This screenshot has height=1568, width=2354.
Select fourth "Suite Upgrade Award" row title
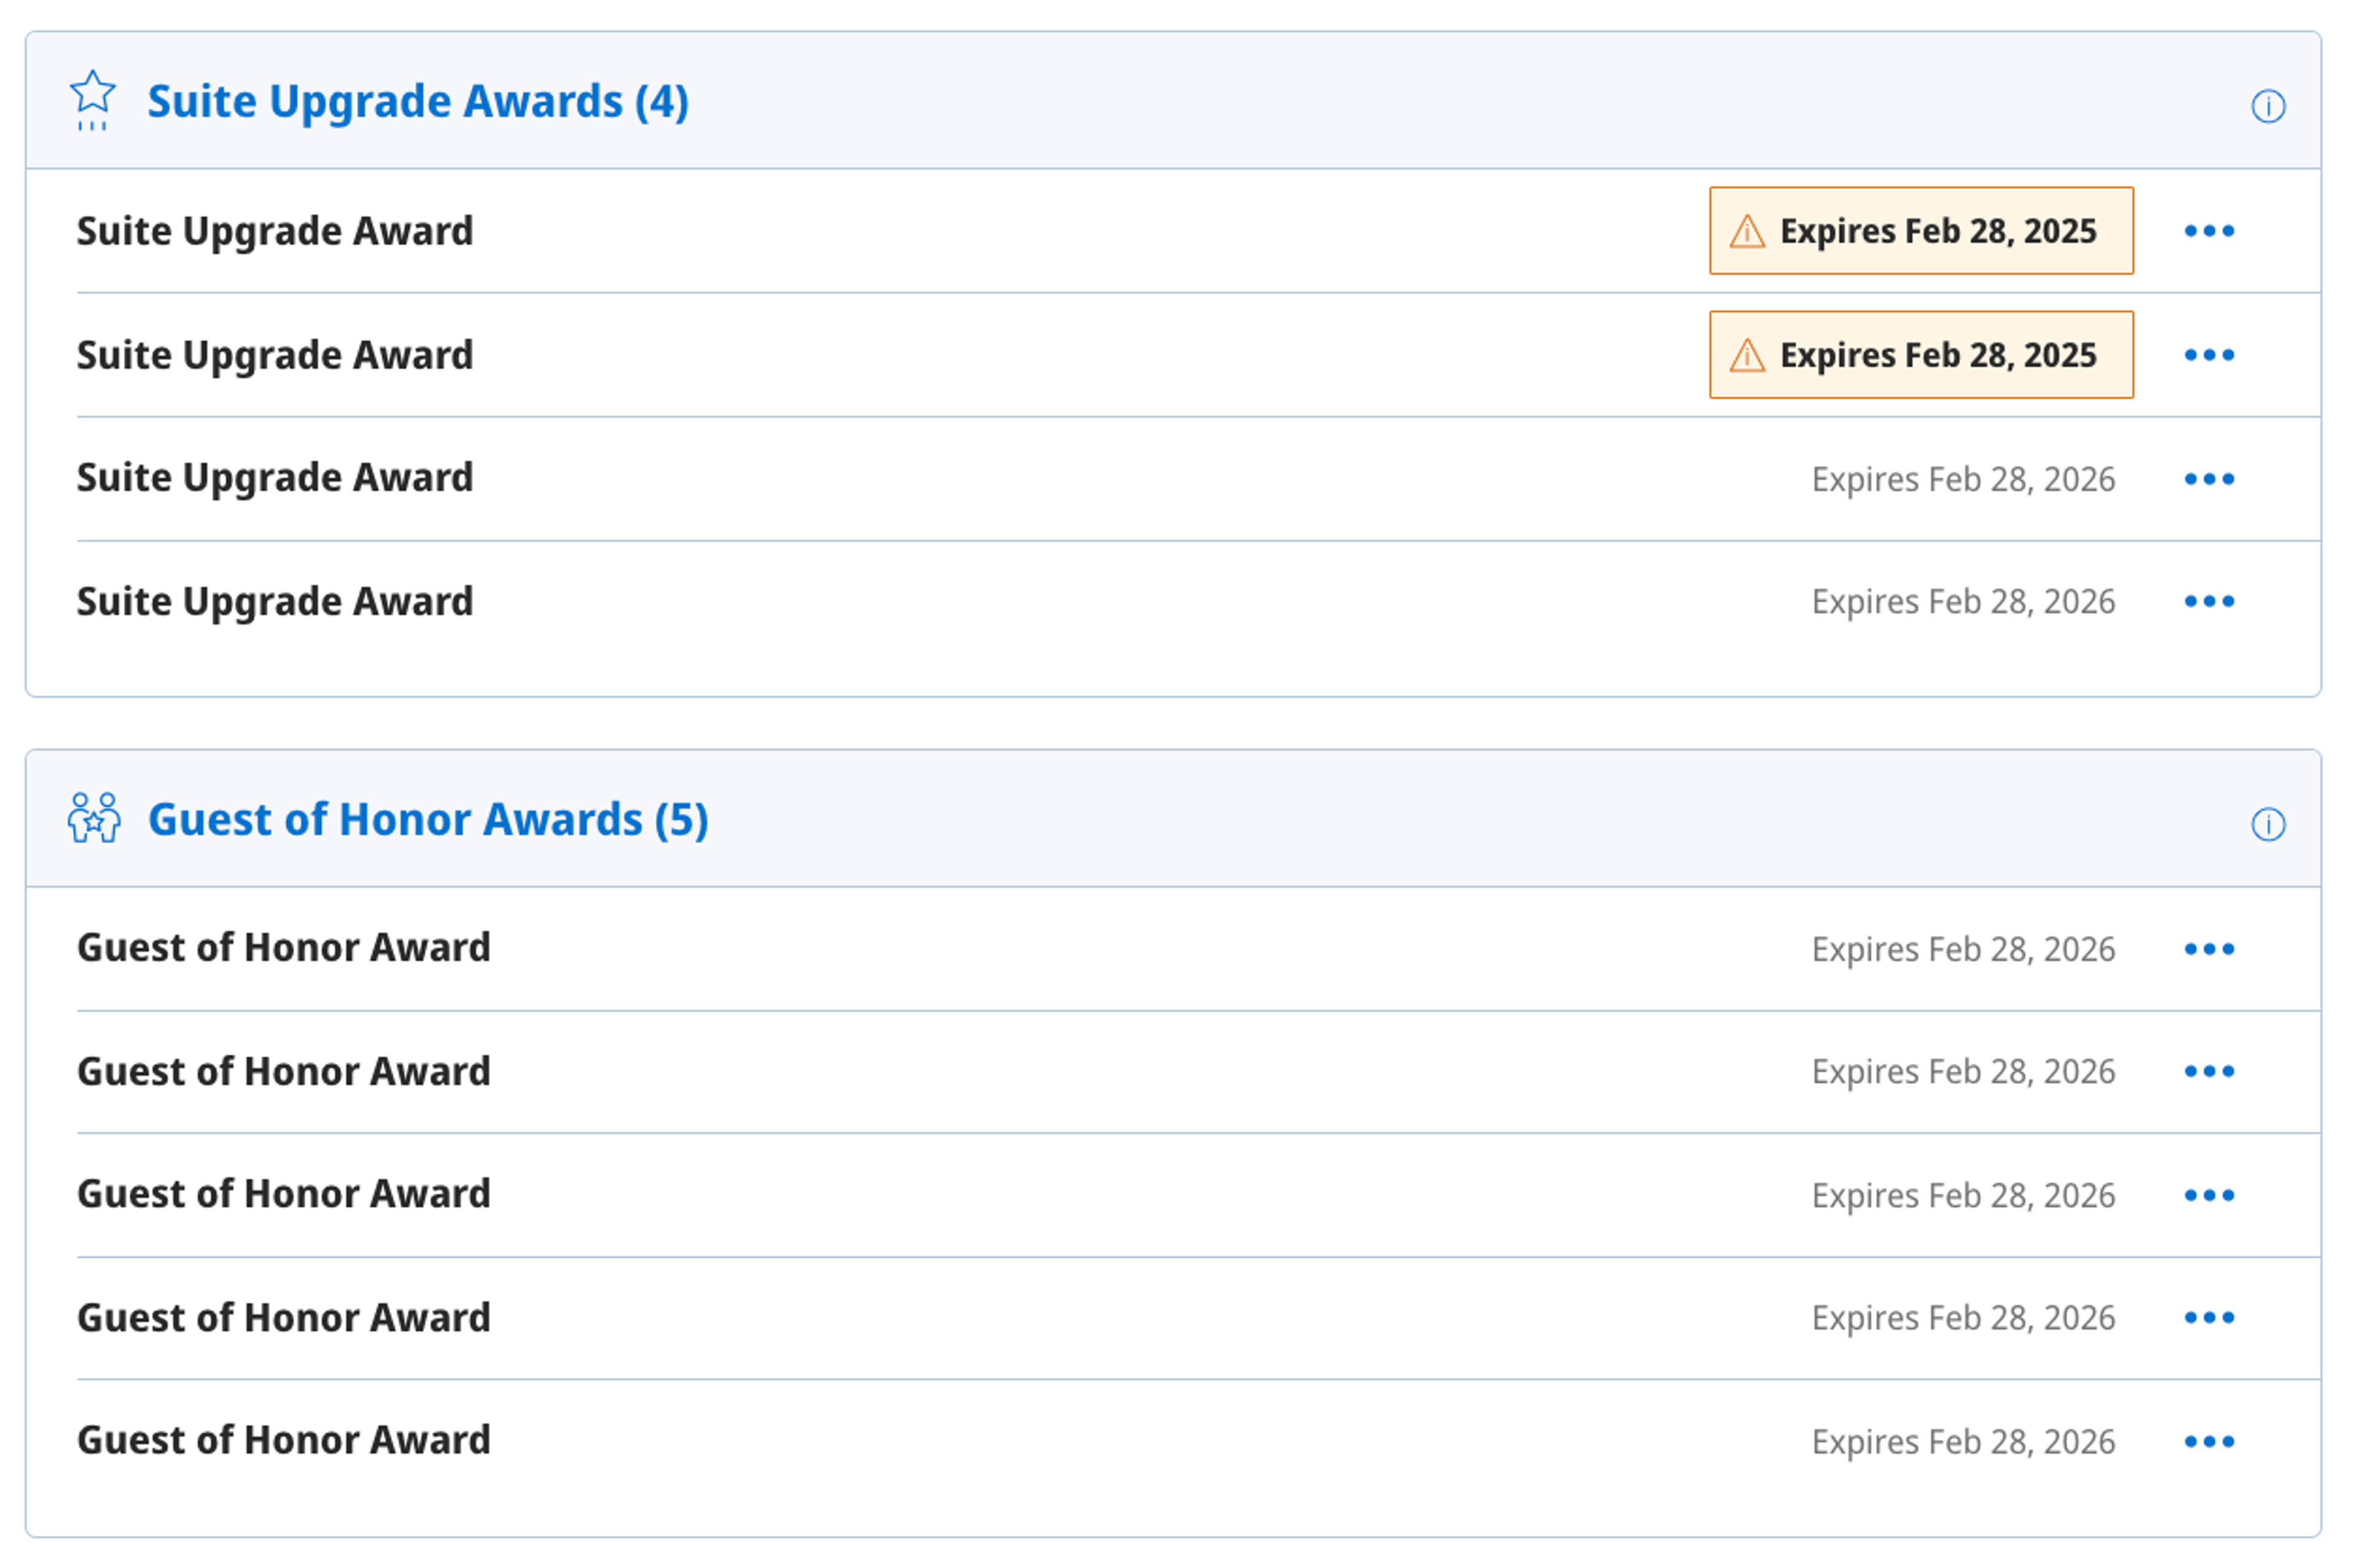coord(275,602)
